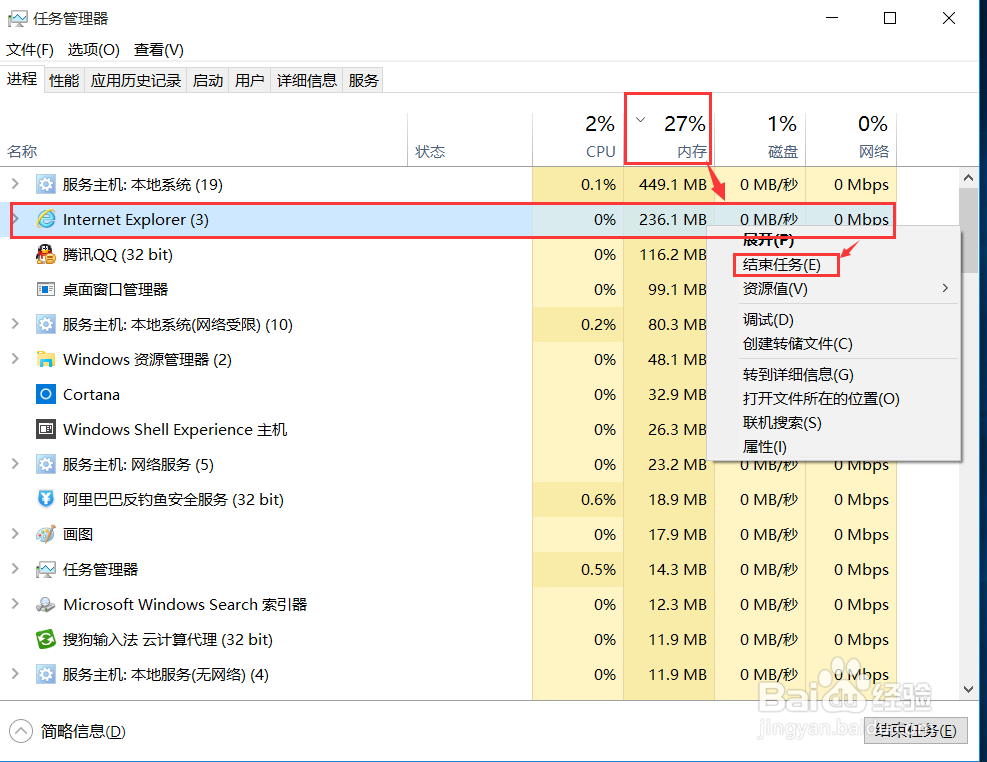This screenshot has height=762, width=987.
Task: Click the Windows 资源管理器 folder icon
Action: (x=45, y=359)
